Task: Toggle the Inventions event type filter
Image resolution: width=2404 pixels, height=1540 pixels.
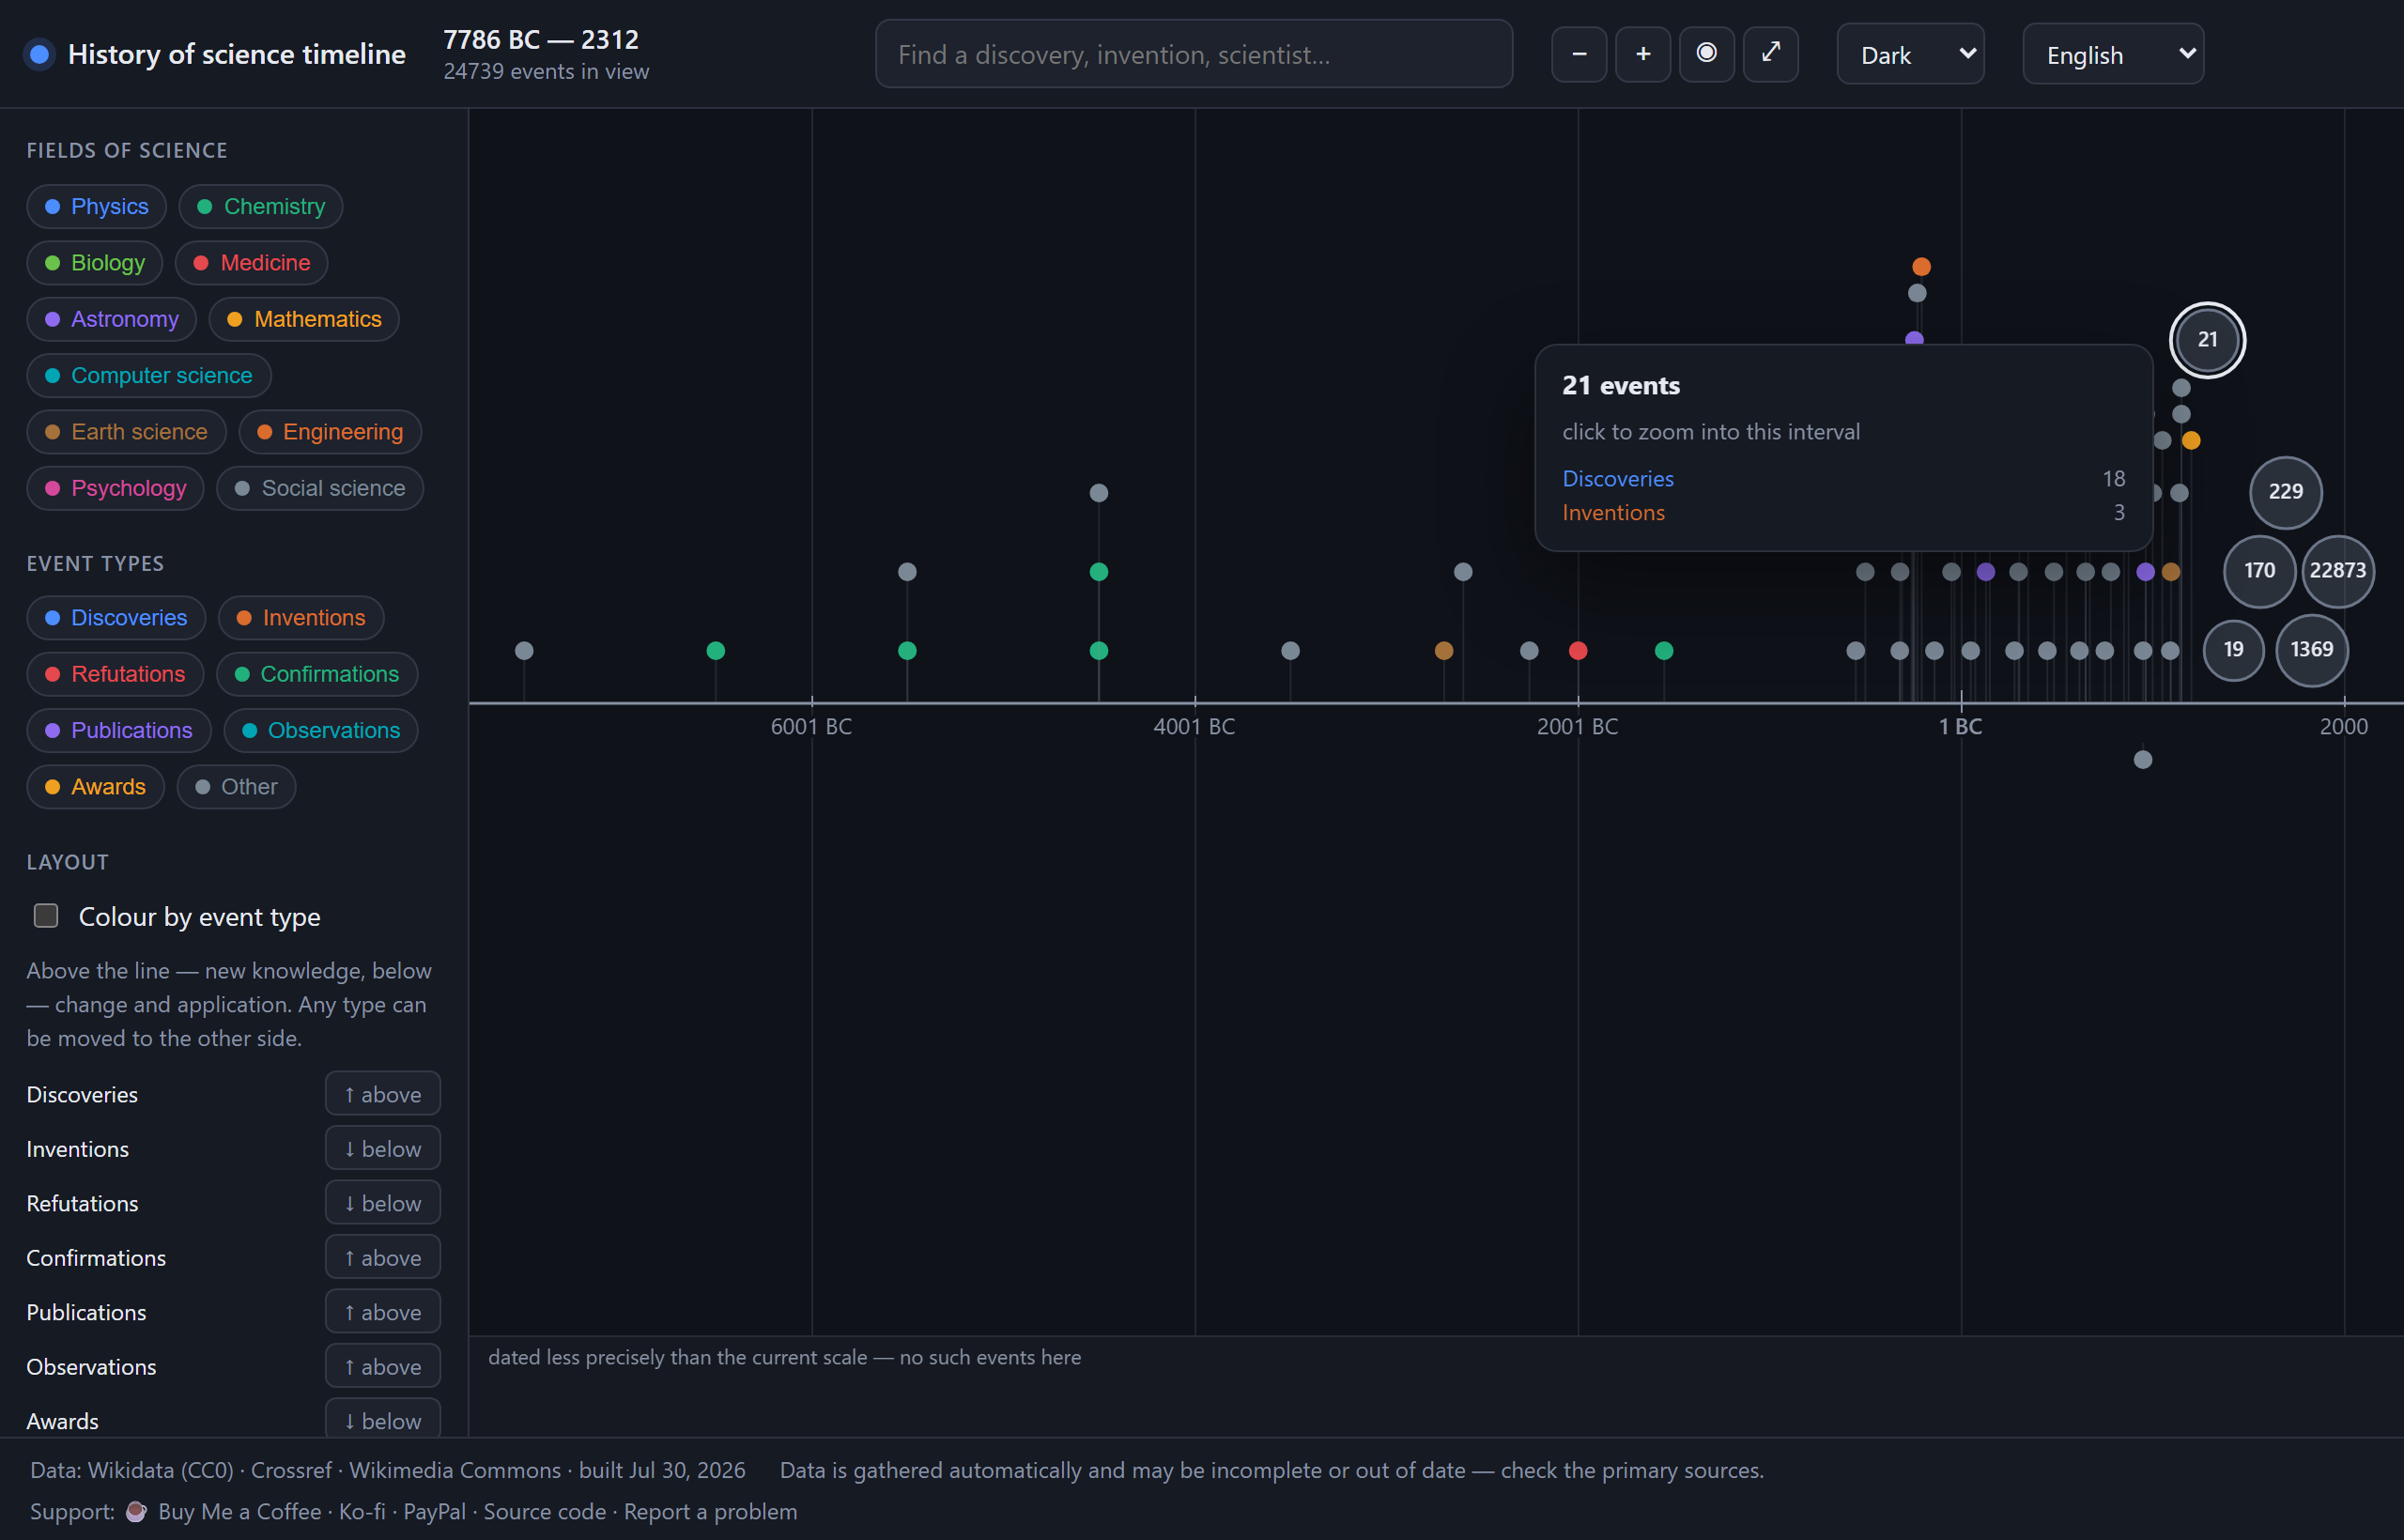Action: click(x=301, y=618)
